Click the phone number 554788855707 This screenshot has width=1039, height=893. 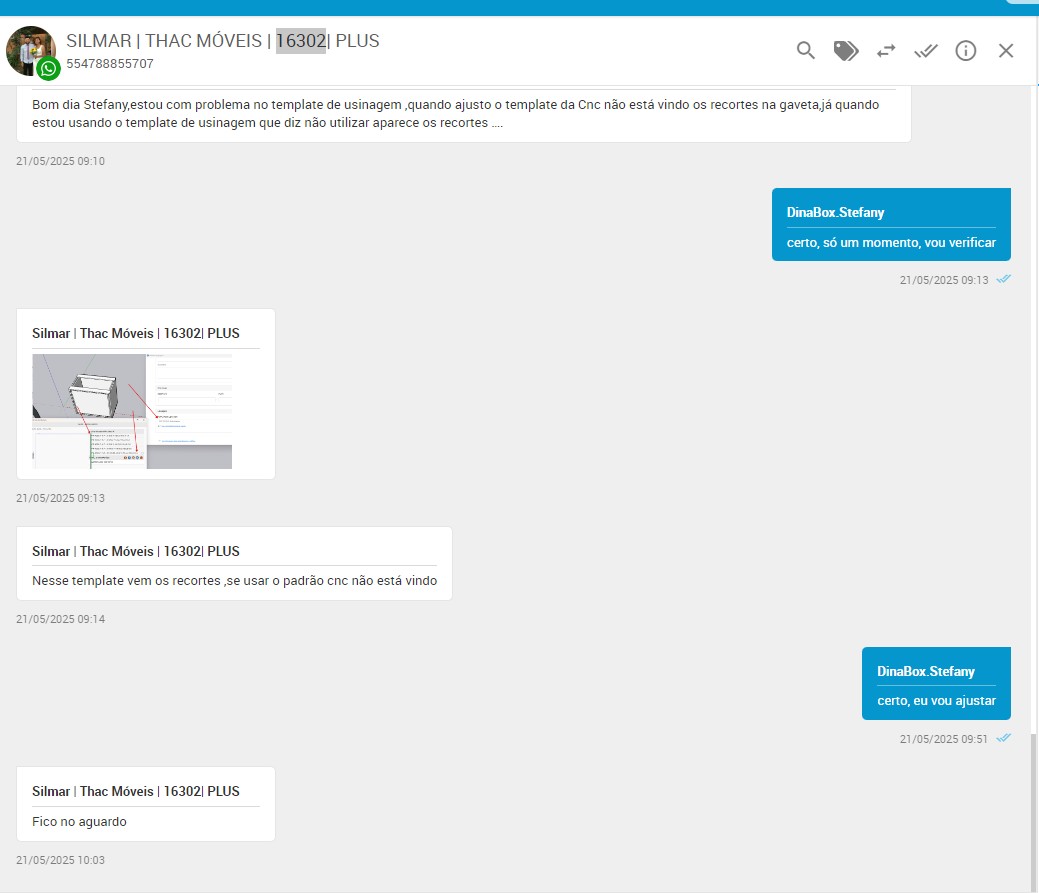(110, 64)
